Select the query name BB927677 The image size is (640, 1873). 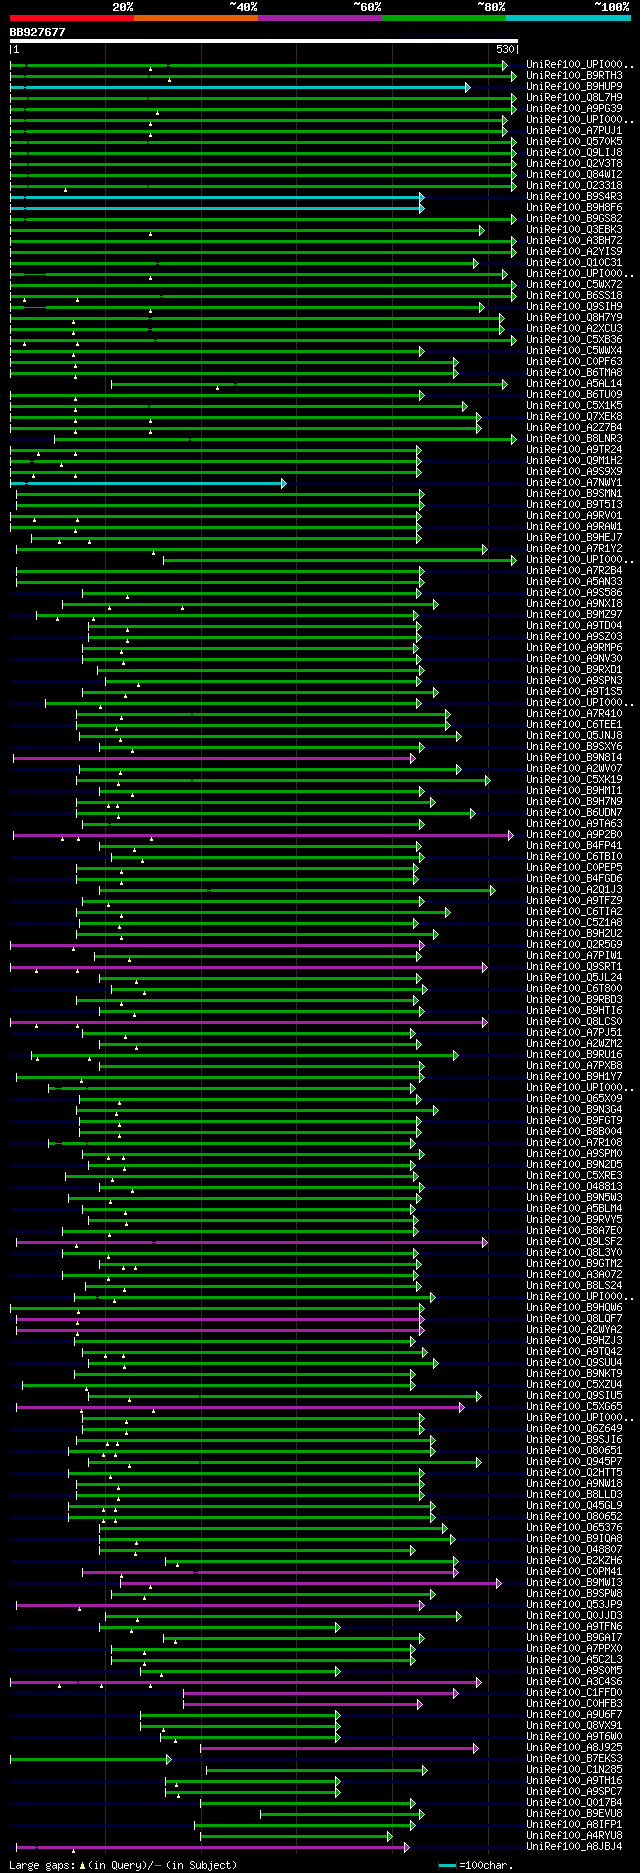point(37,32)
